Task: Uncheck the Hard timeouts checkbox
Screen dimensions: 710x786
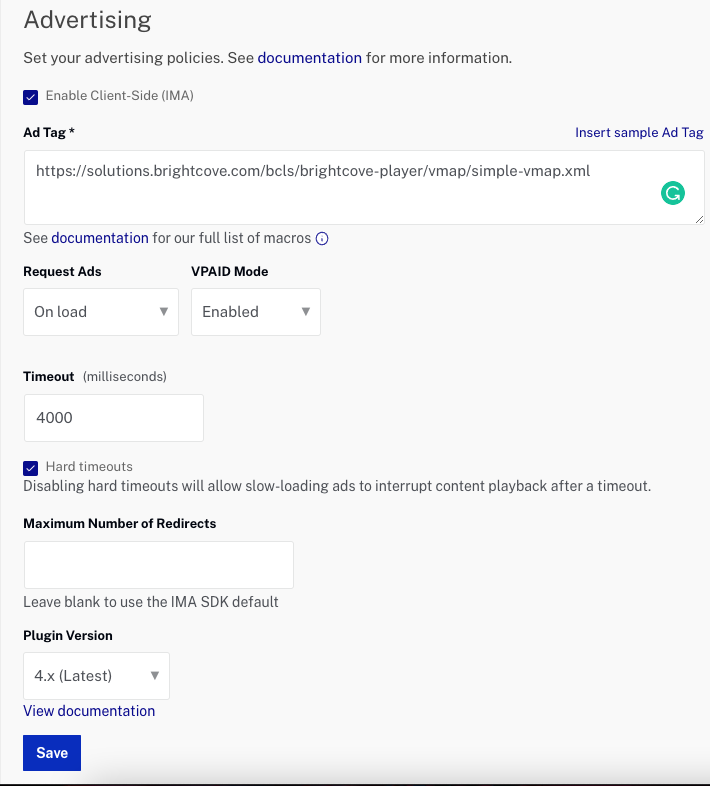Action: (31, 467)
